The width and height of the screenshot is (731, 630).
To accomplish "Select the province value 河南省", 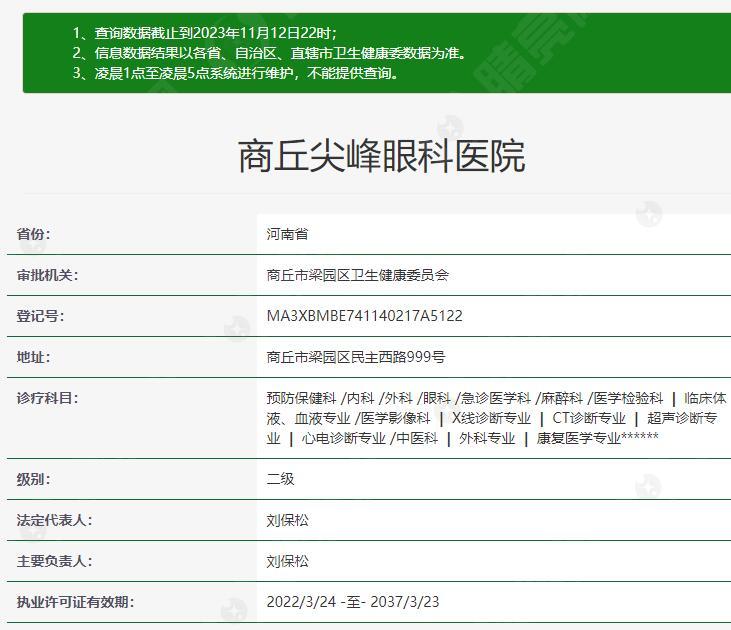I will (x=288, y=234).
